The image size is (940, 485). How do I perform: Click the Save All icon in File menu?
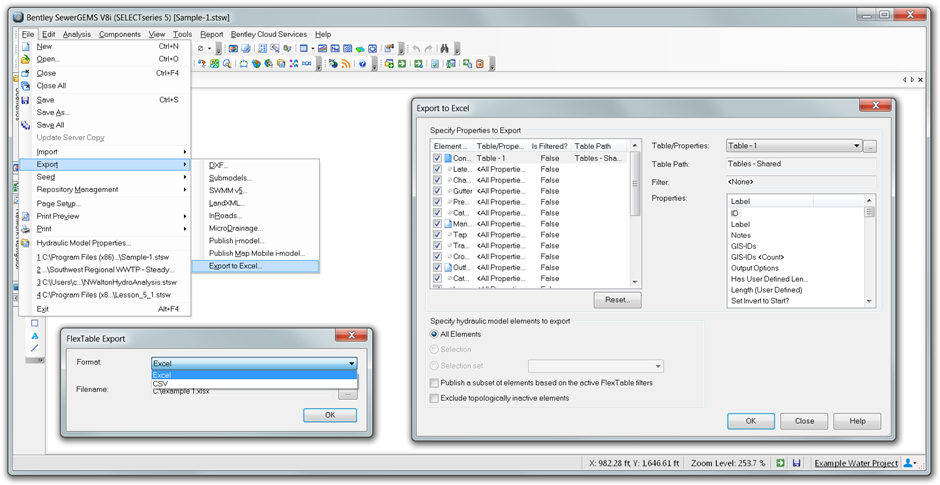[25, 125]
